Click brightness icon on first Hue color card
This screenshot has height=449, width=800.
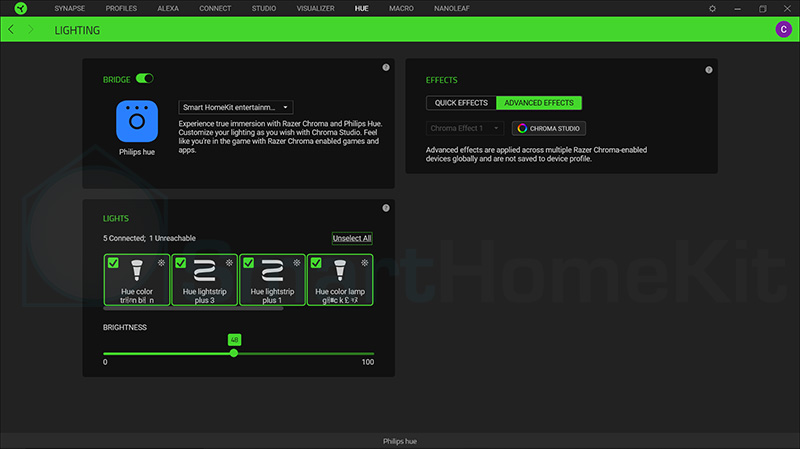click(161, 263)
